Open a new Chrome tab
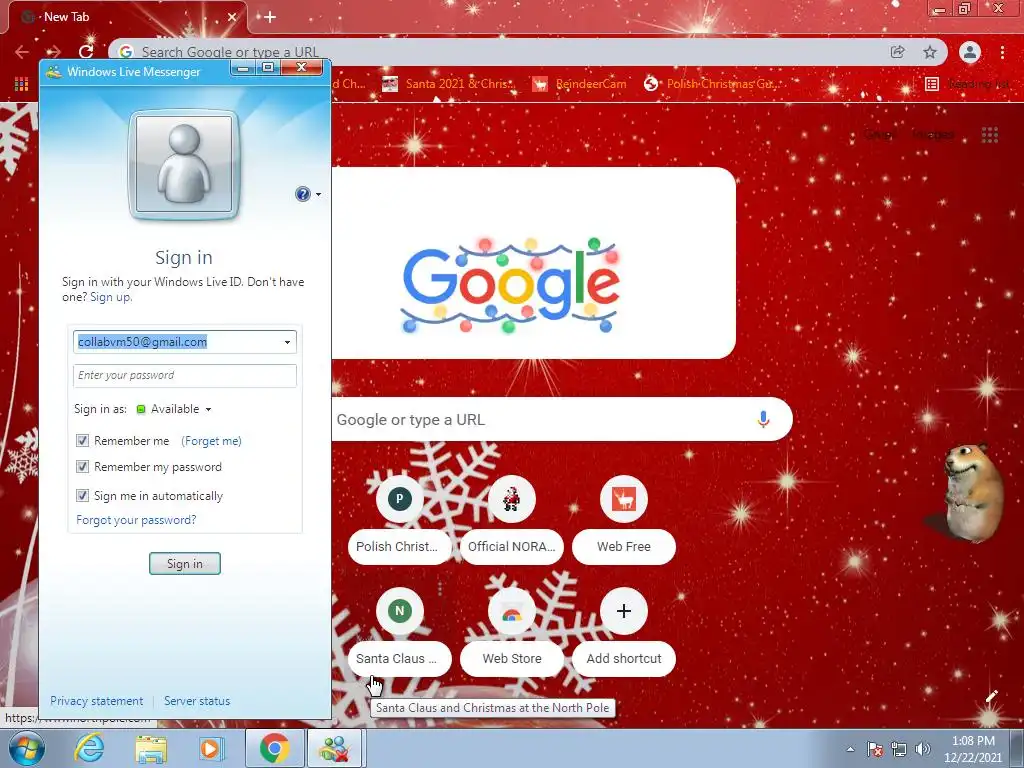This screenshot has height=768, width=1024. pos(270,17)
